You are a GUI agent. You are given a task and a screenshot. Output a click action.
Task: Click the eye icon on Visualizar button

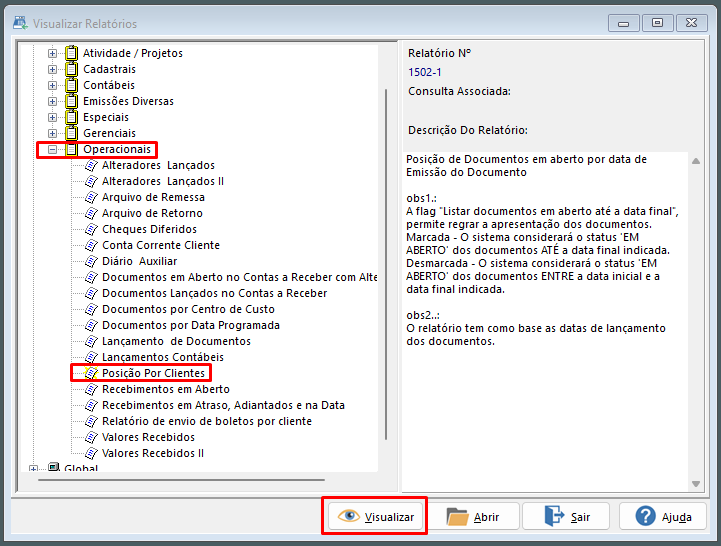pos(349,516)
